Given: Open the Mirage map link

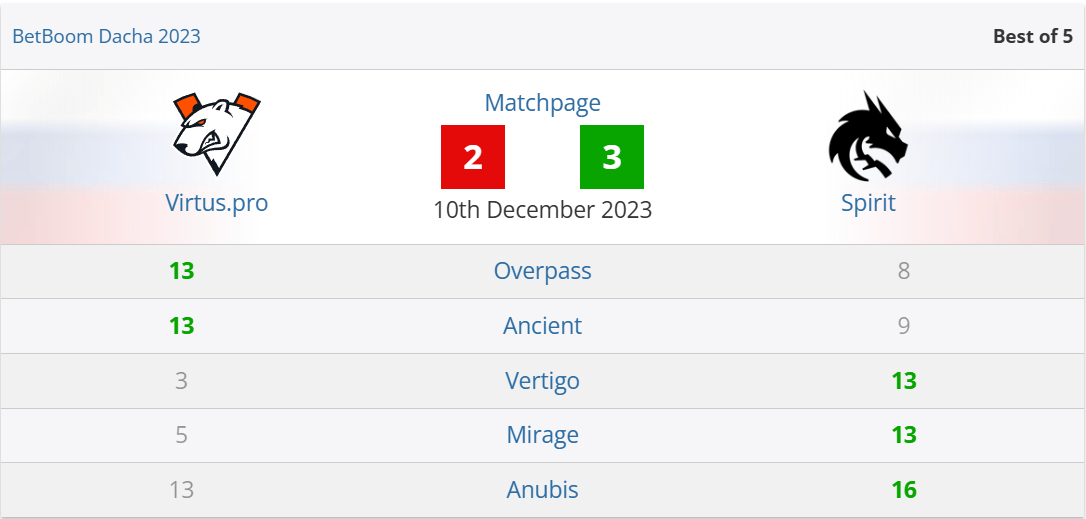Looking at the screenshot, I should tap(542, 435).
